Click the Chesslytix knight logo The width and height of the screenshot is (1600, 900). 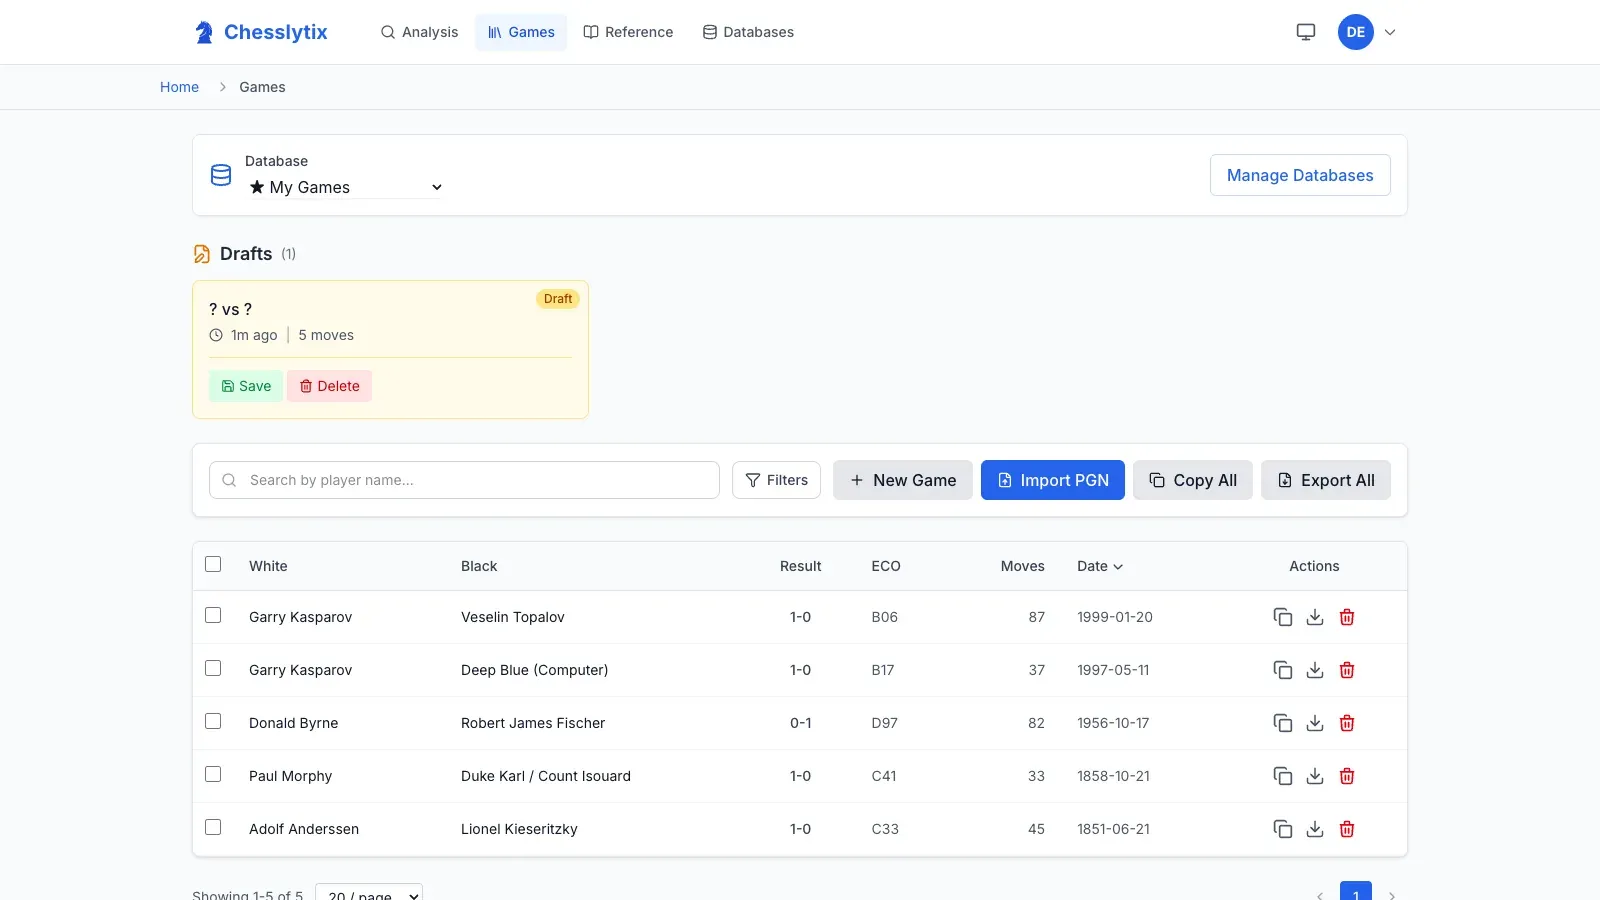pyautogui.click(x=204, y=32)
